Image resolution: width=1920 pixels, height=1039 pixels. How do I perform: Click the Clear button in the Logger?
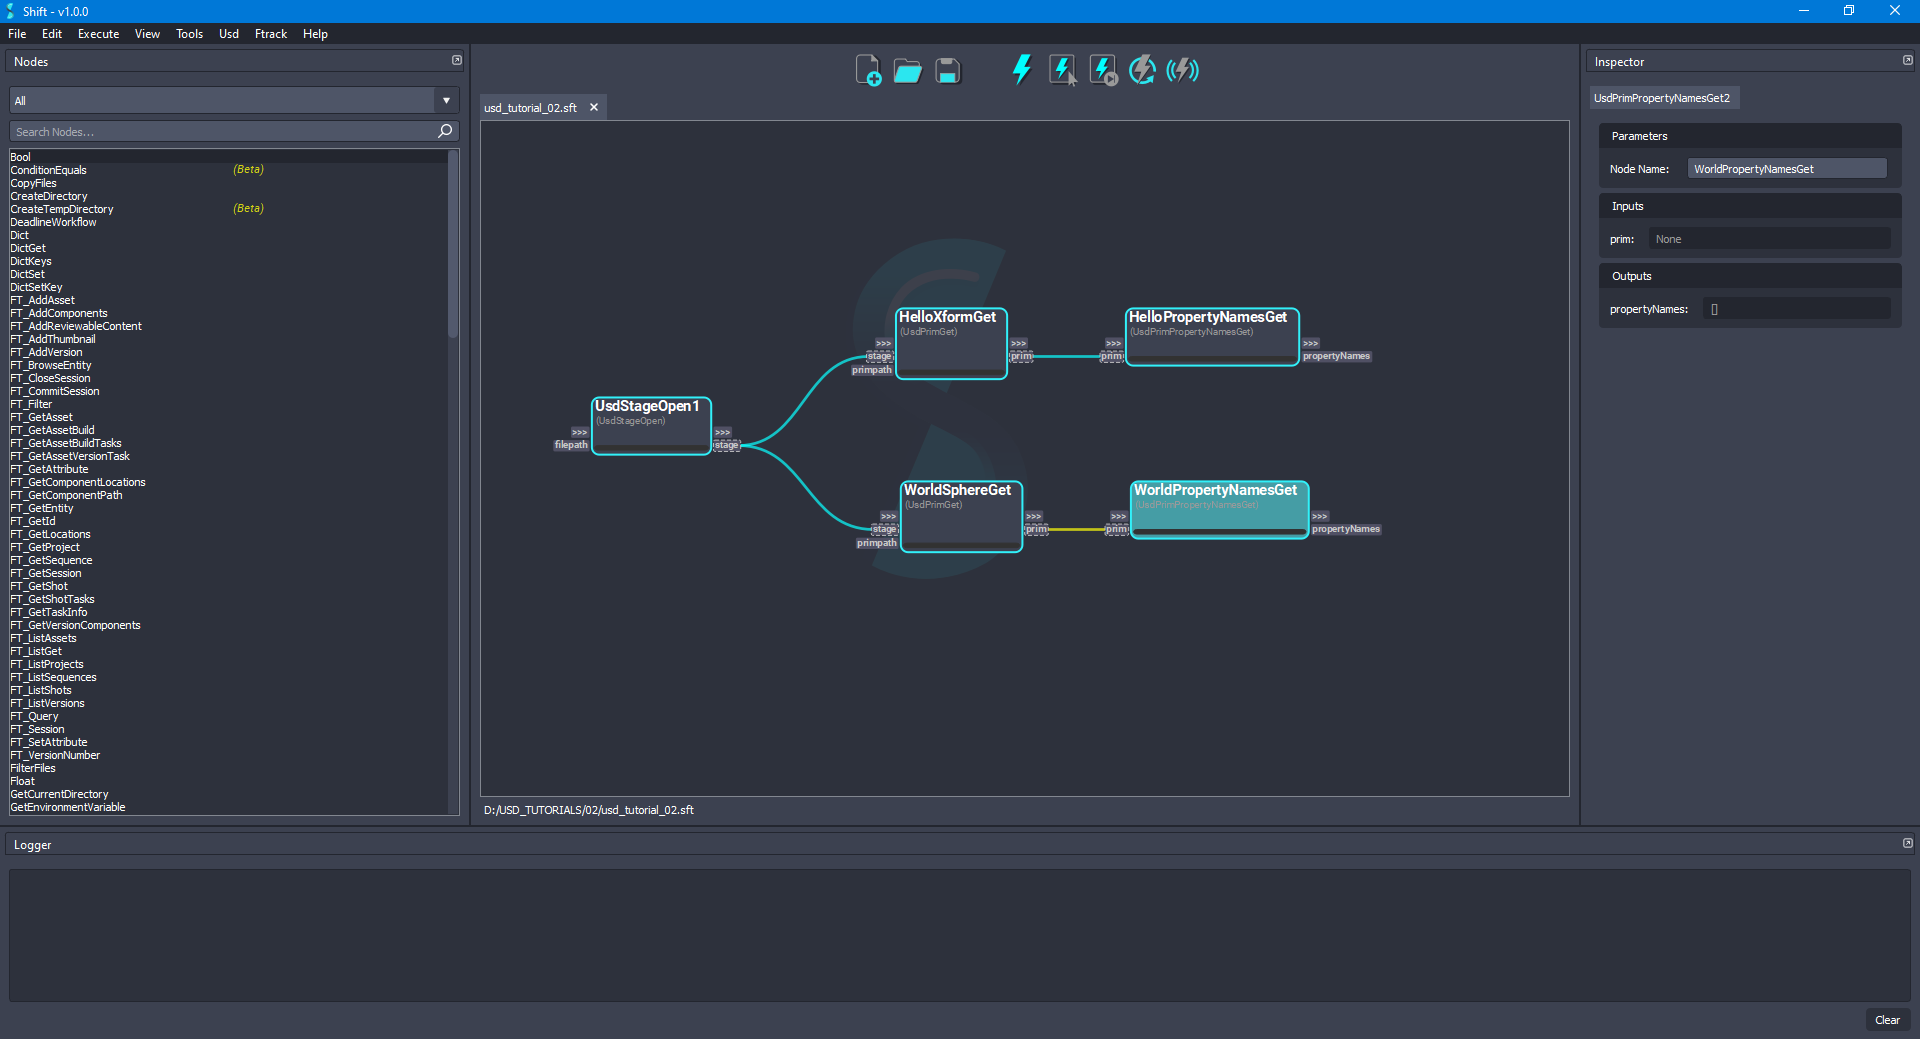1887,1020
